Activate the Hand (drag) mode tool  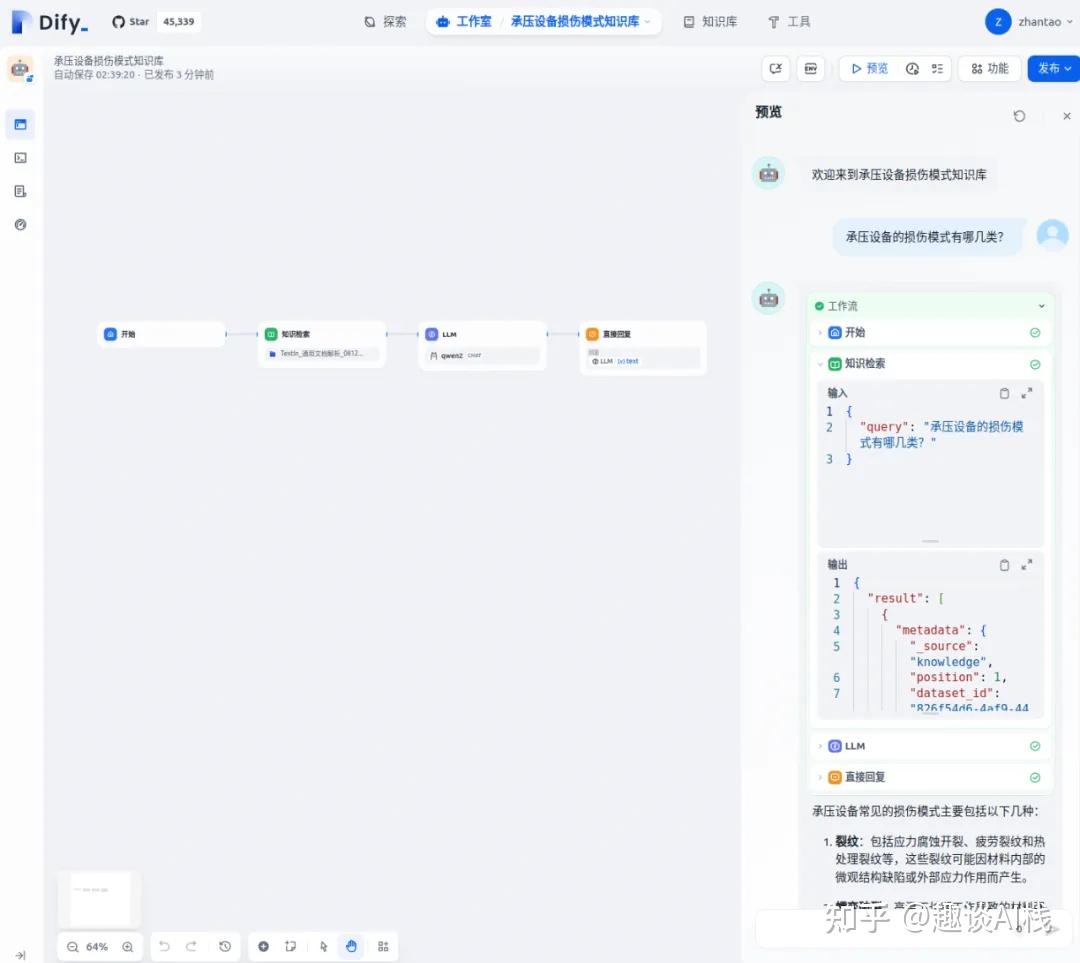coord(351,946)
